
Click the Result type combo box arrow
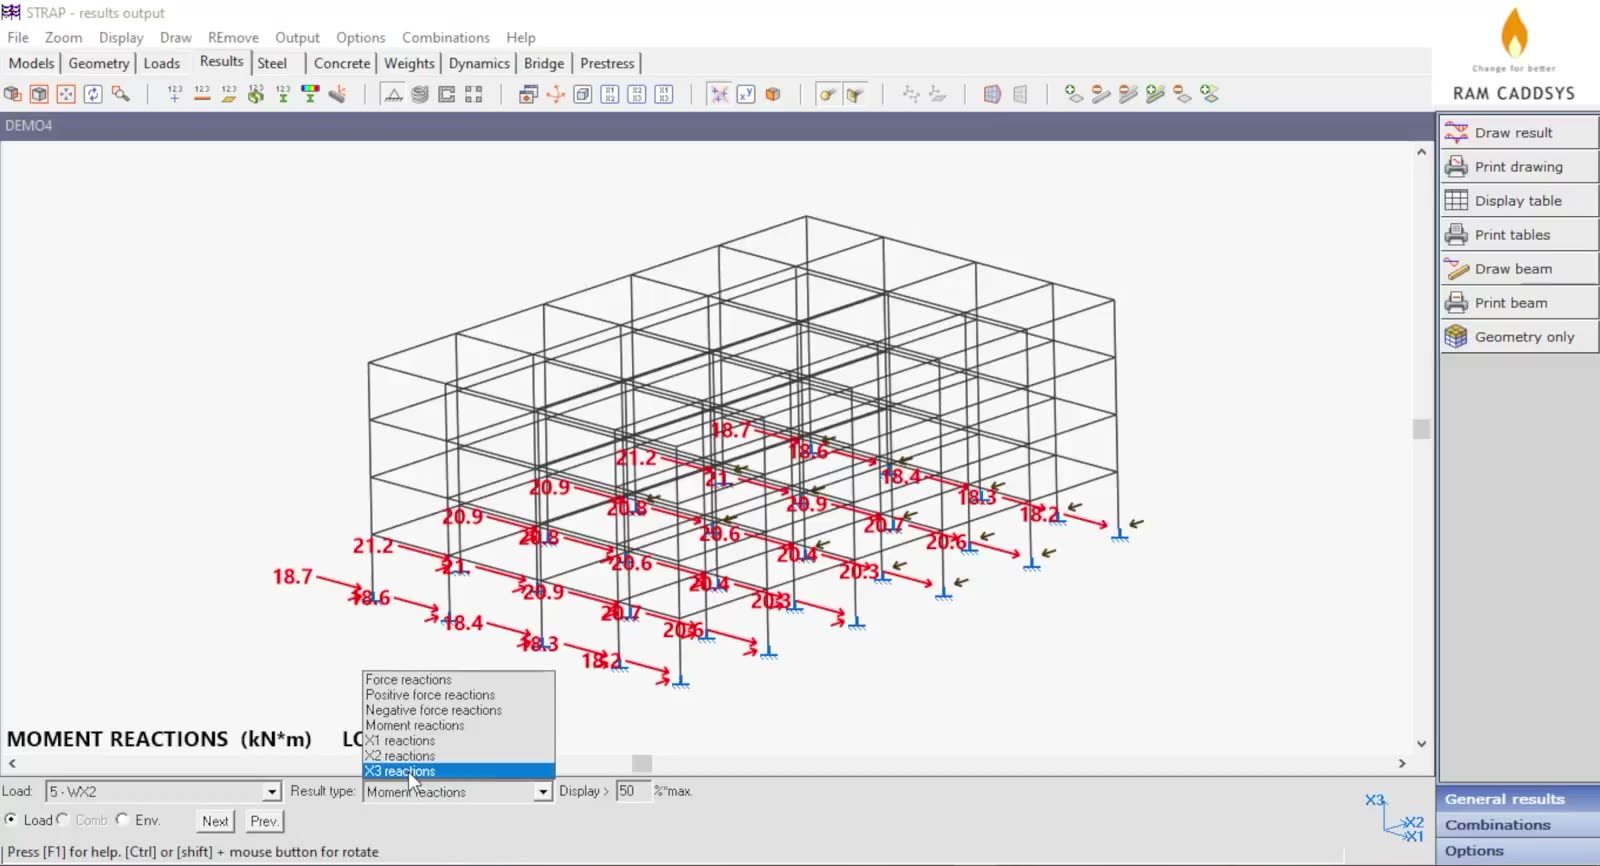coord(542,792)
